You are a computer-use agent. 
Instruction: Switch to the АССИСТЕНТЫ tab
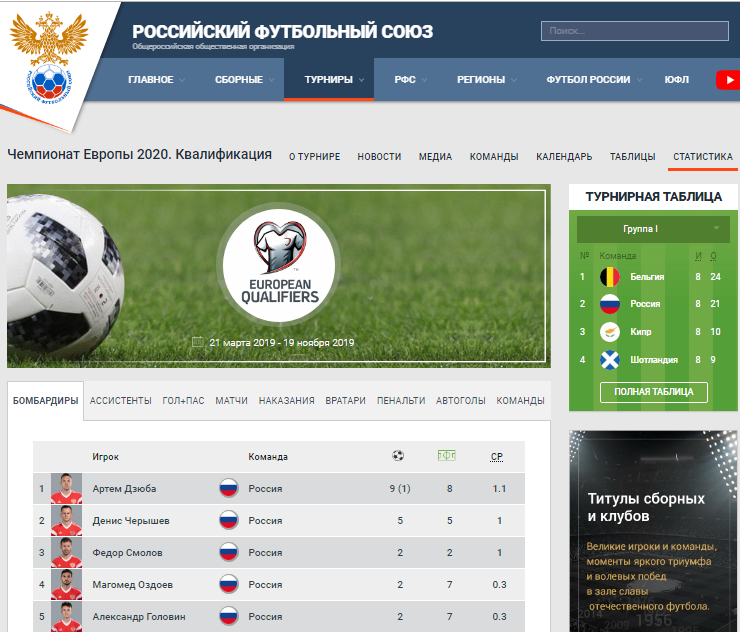pos(121,401)
